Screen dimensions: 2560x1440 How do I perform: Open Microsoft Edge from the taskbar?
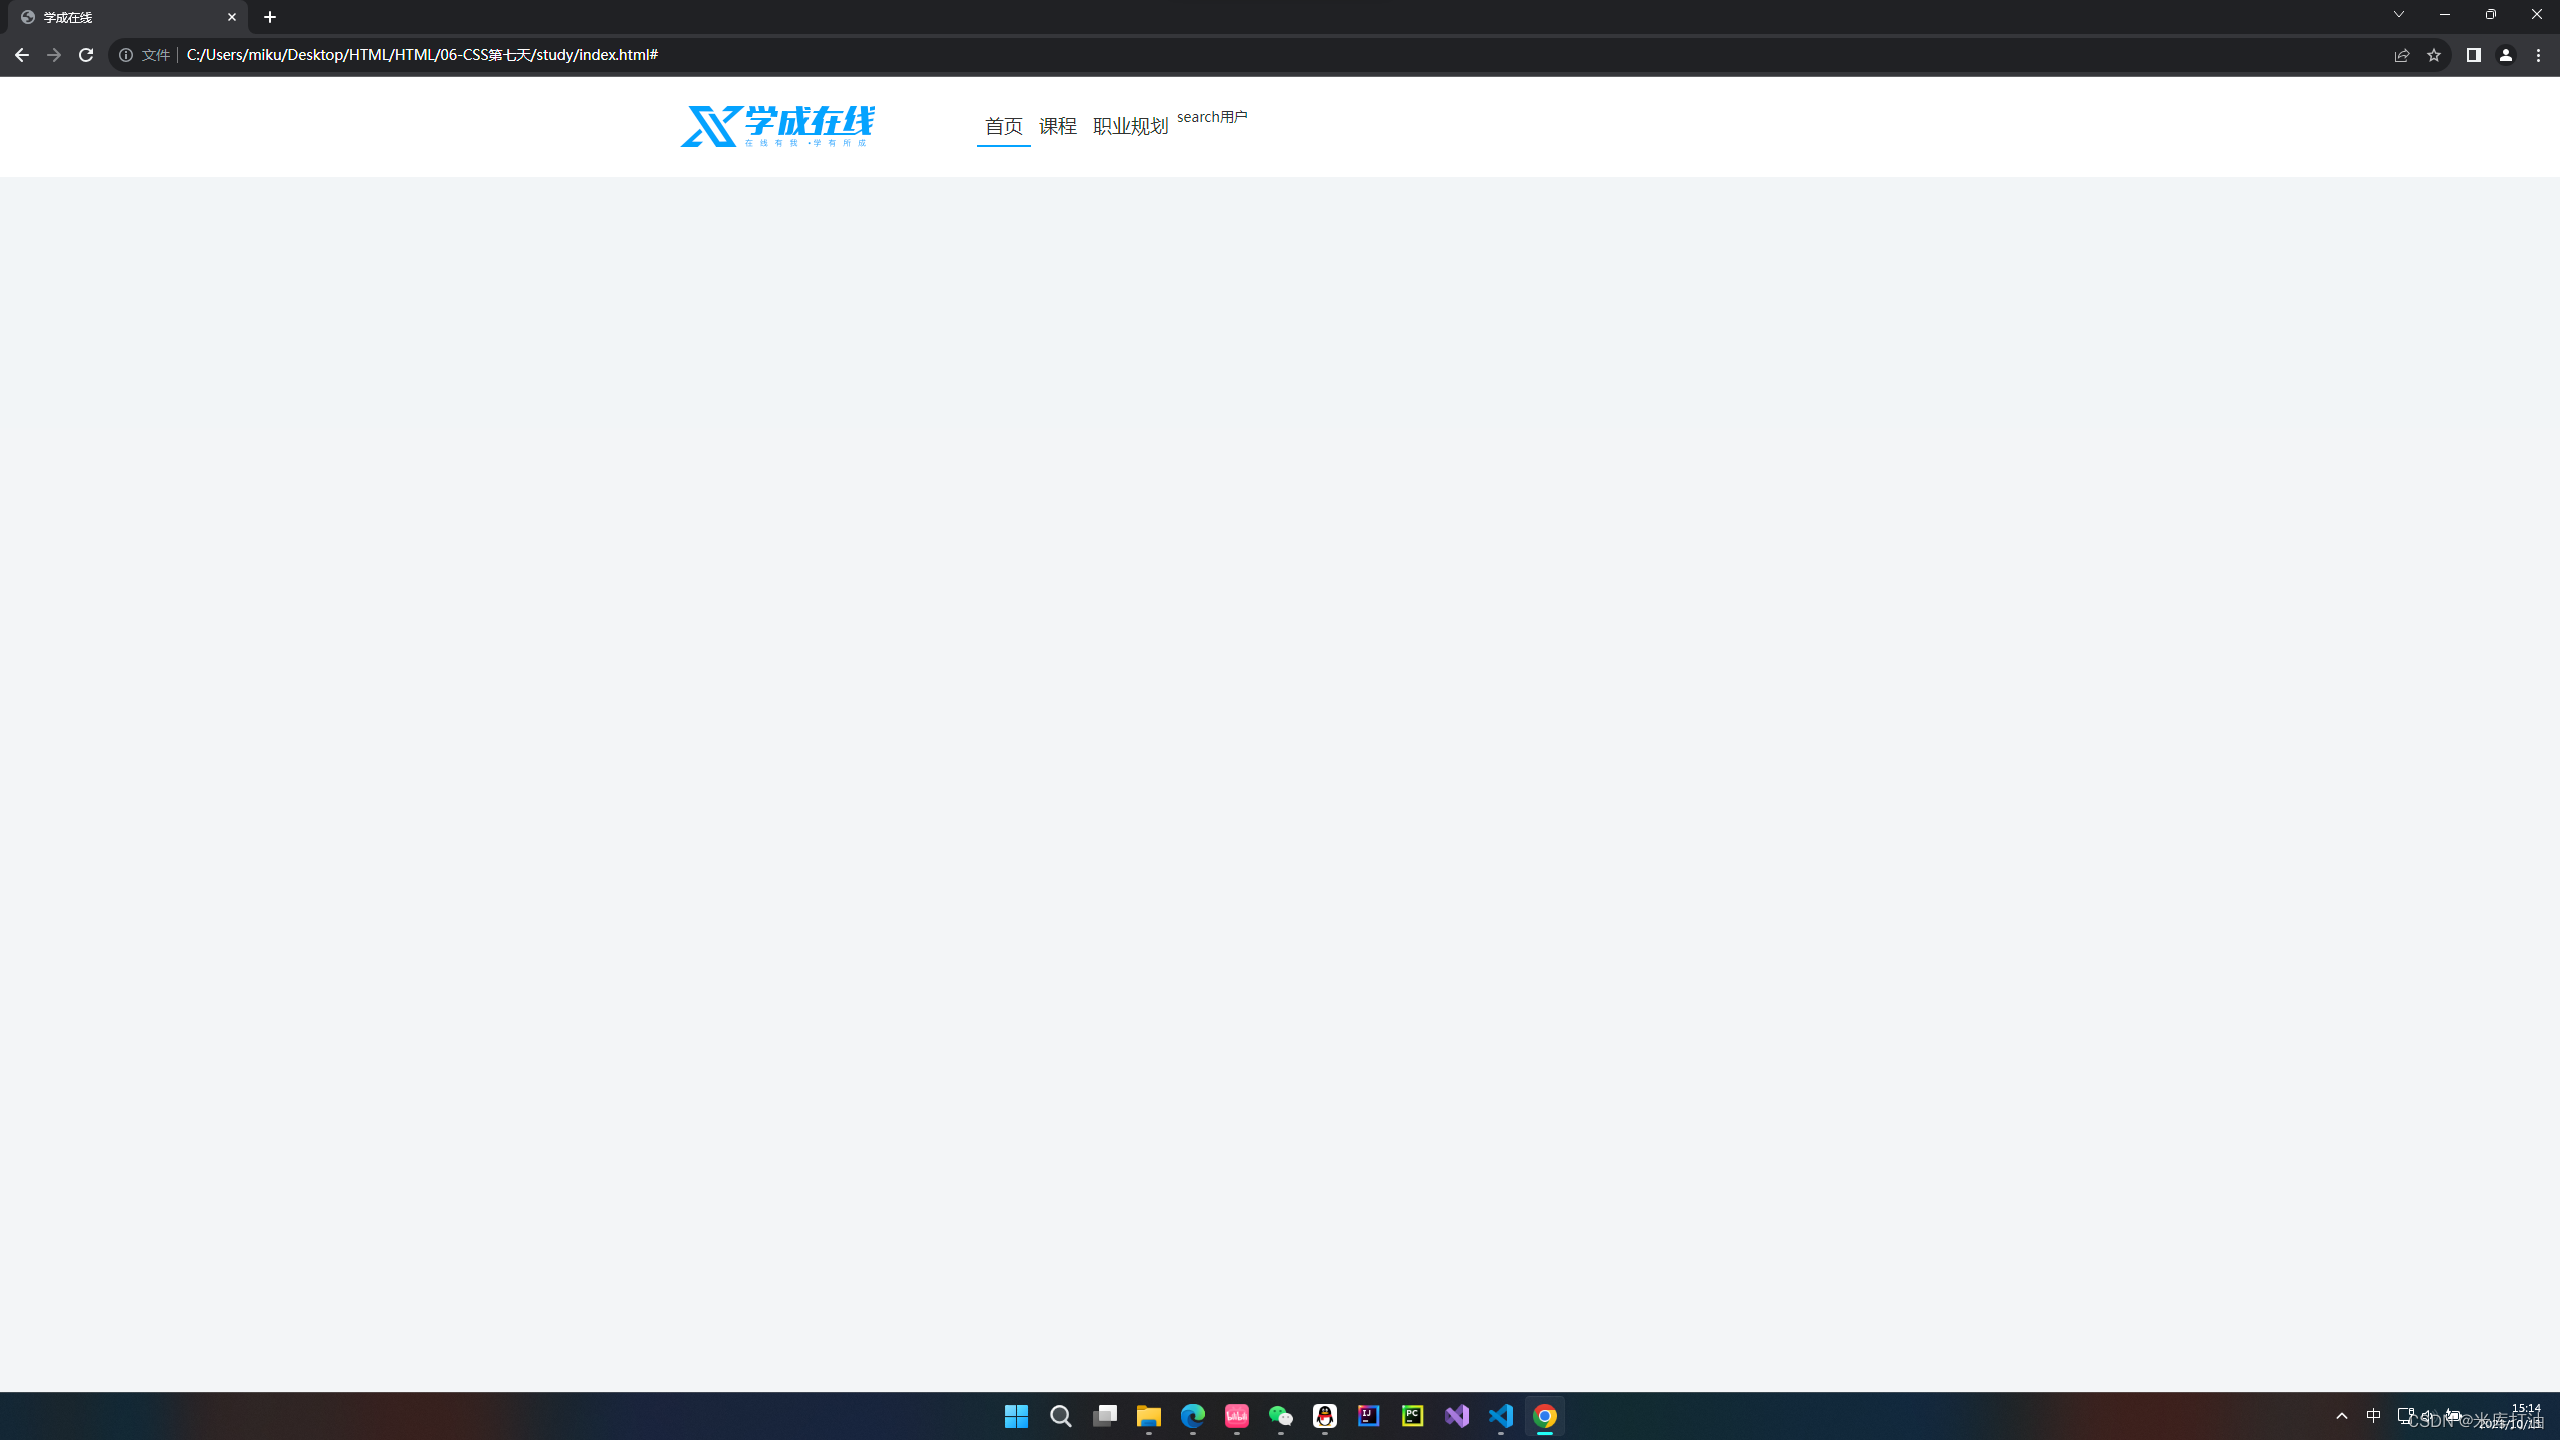click(1192, 1416)
